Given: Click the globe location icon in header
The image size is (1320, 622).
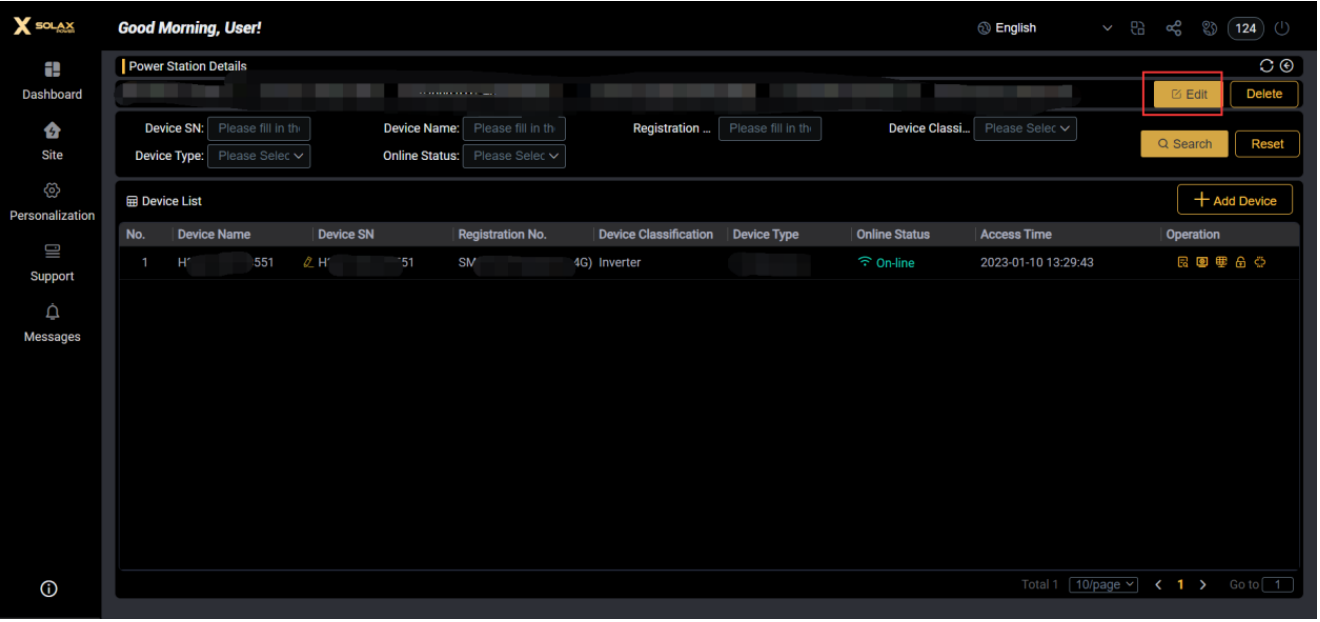Looking at the screenshot, I should [1209, 29].
